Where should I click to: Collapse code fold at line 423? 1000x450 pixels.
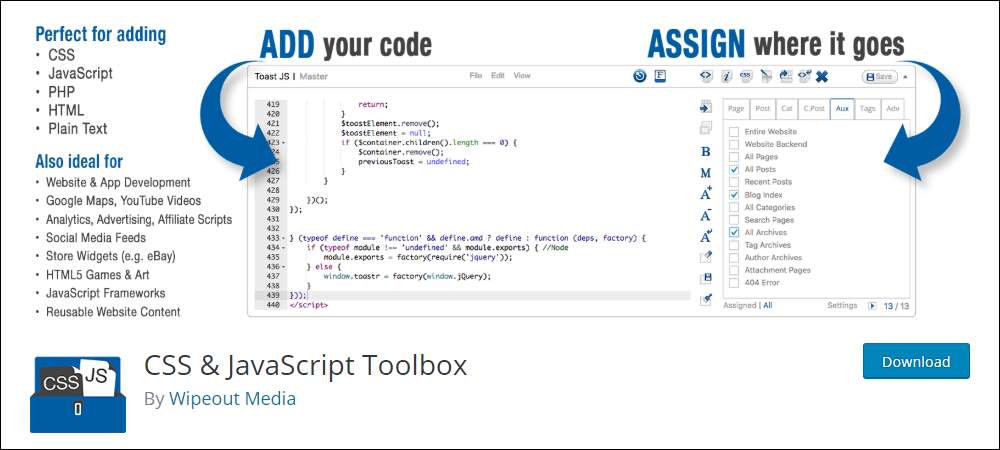(x=283, y=143)
